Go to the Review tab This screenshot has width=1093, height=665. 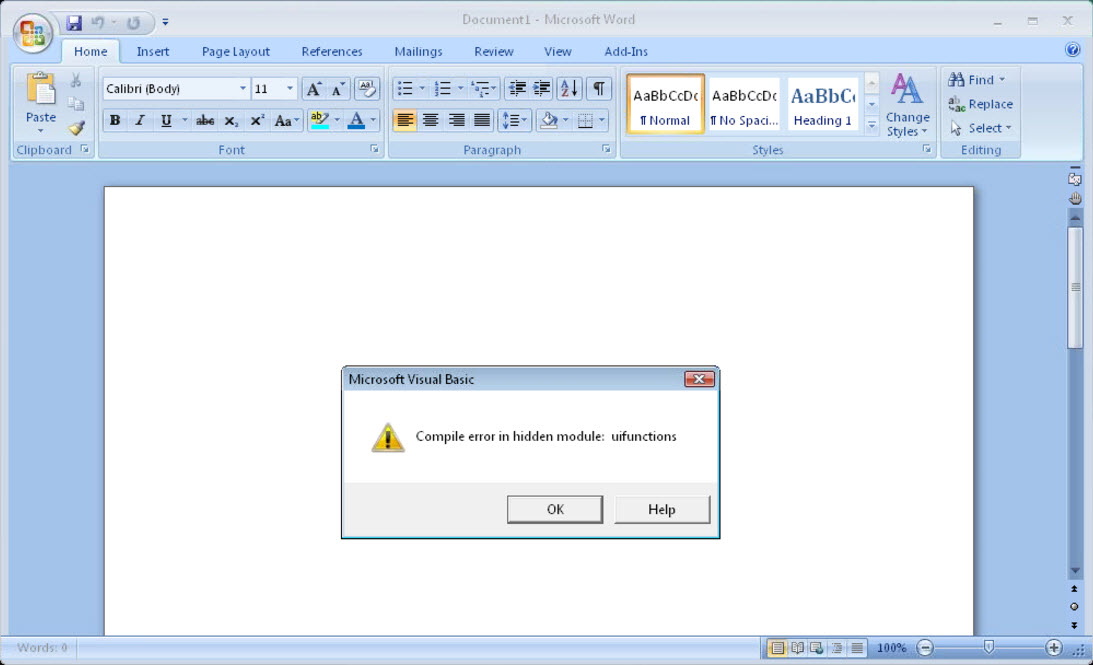[x=494, y=52]
